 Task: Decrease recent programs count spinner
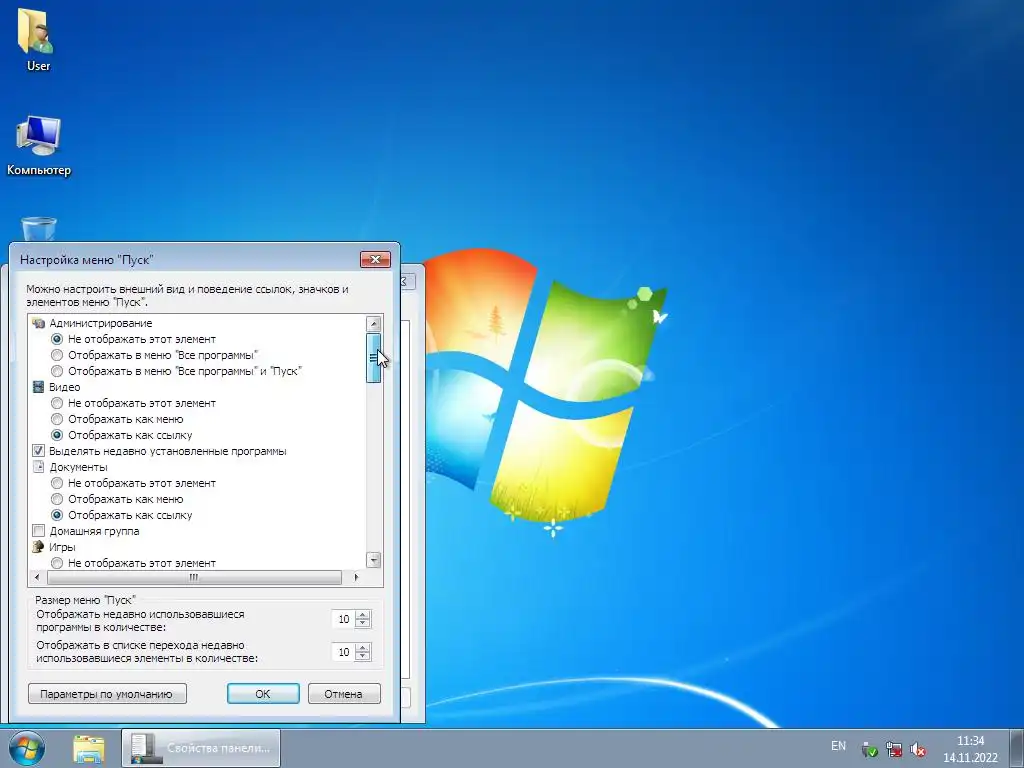coord(364,624)
